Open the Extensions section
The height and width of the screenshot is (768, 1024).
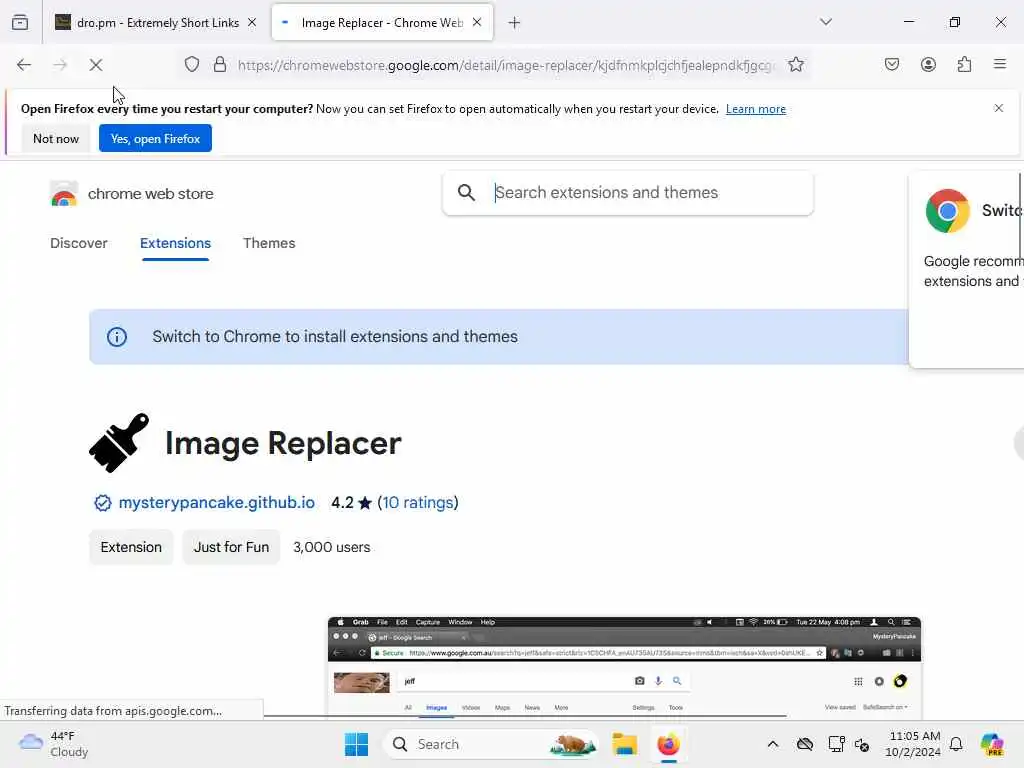click(x=175, y=244)
